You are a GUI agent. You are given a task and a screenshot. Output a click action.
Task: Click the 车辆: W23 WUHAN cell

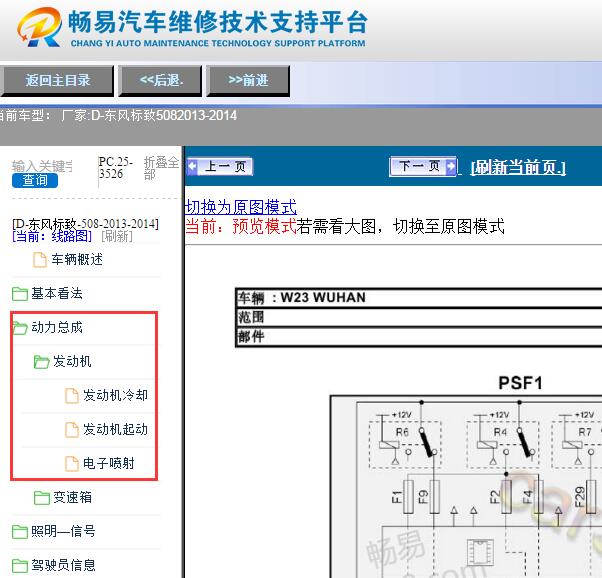(418, 298)
